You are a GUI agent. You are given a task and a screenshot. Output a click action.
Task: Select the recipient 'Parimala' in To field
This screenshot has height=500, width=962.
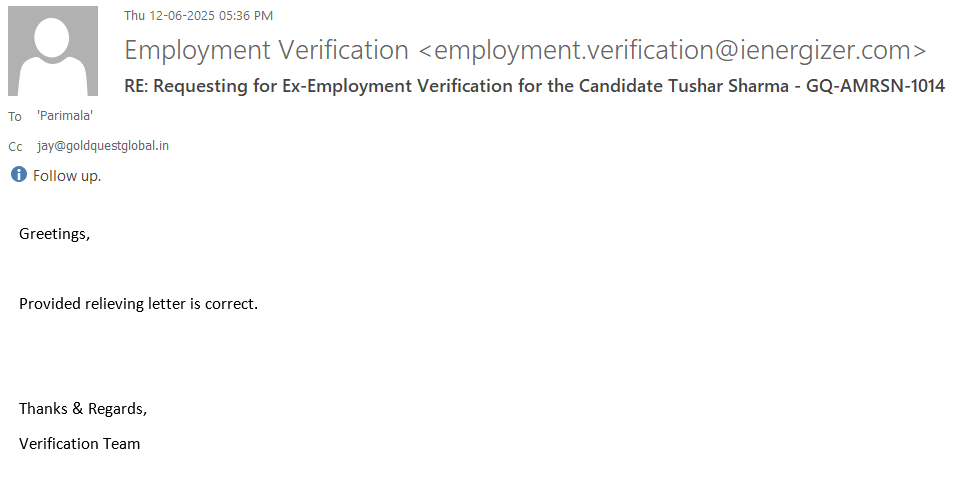coord(65,116)
